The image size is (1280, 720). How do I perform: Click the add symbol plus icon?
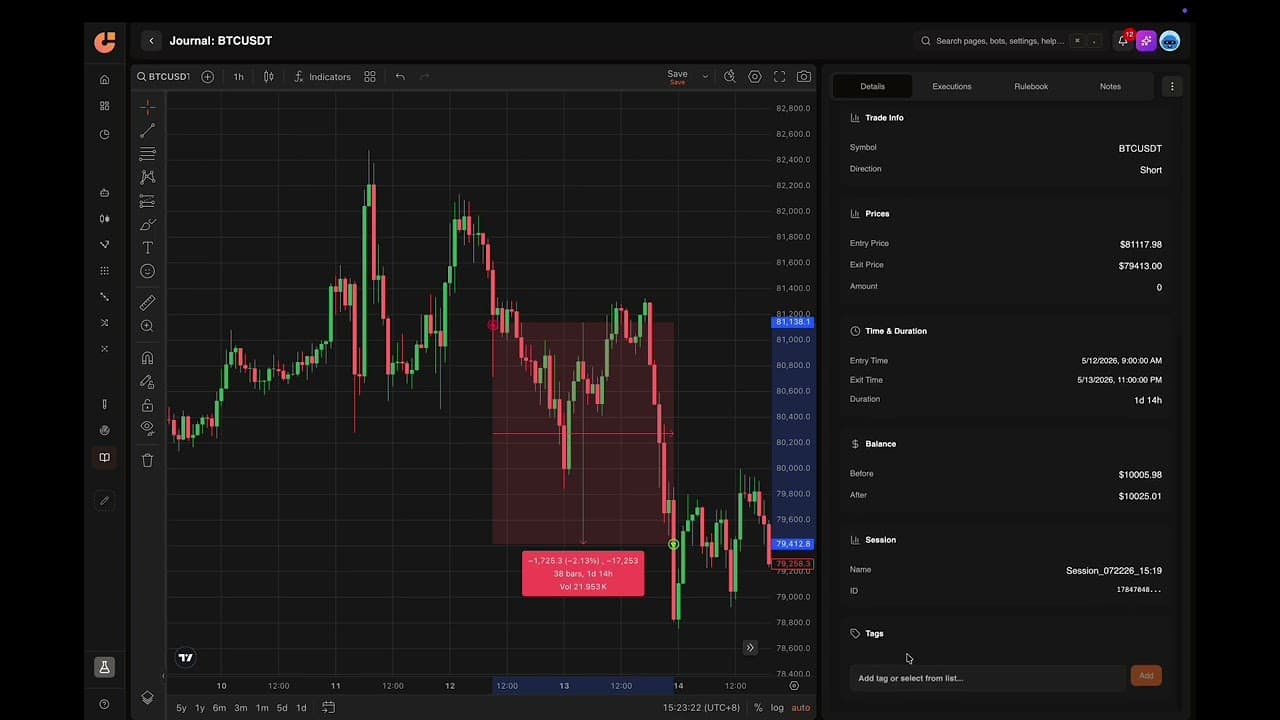click(x=207, y=76)
